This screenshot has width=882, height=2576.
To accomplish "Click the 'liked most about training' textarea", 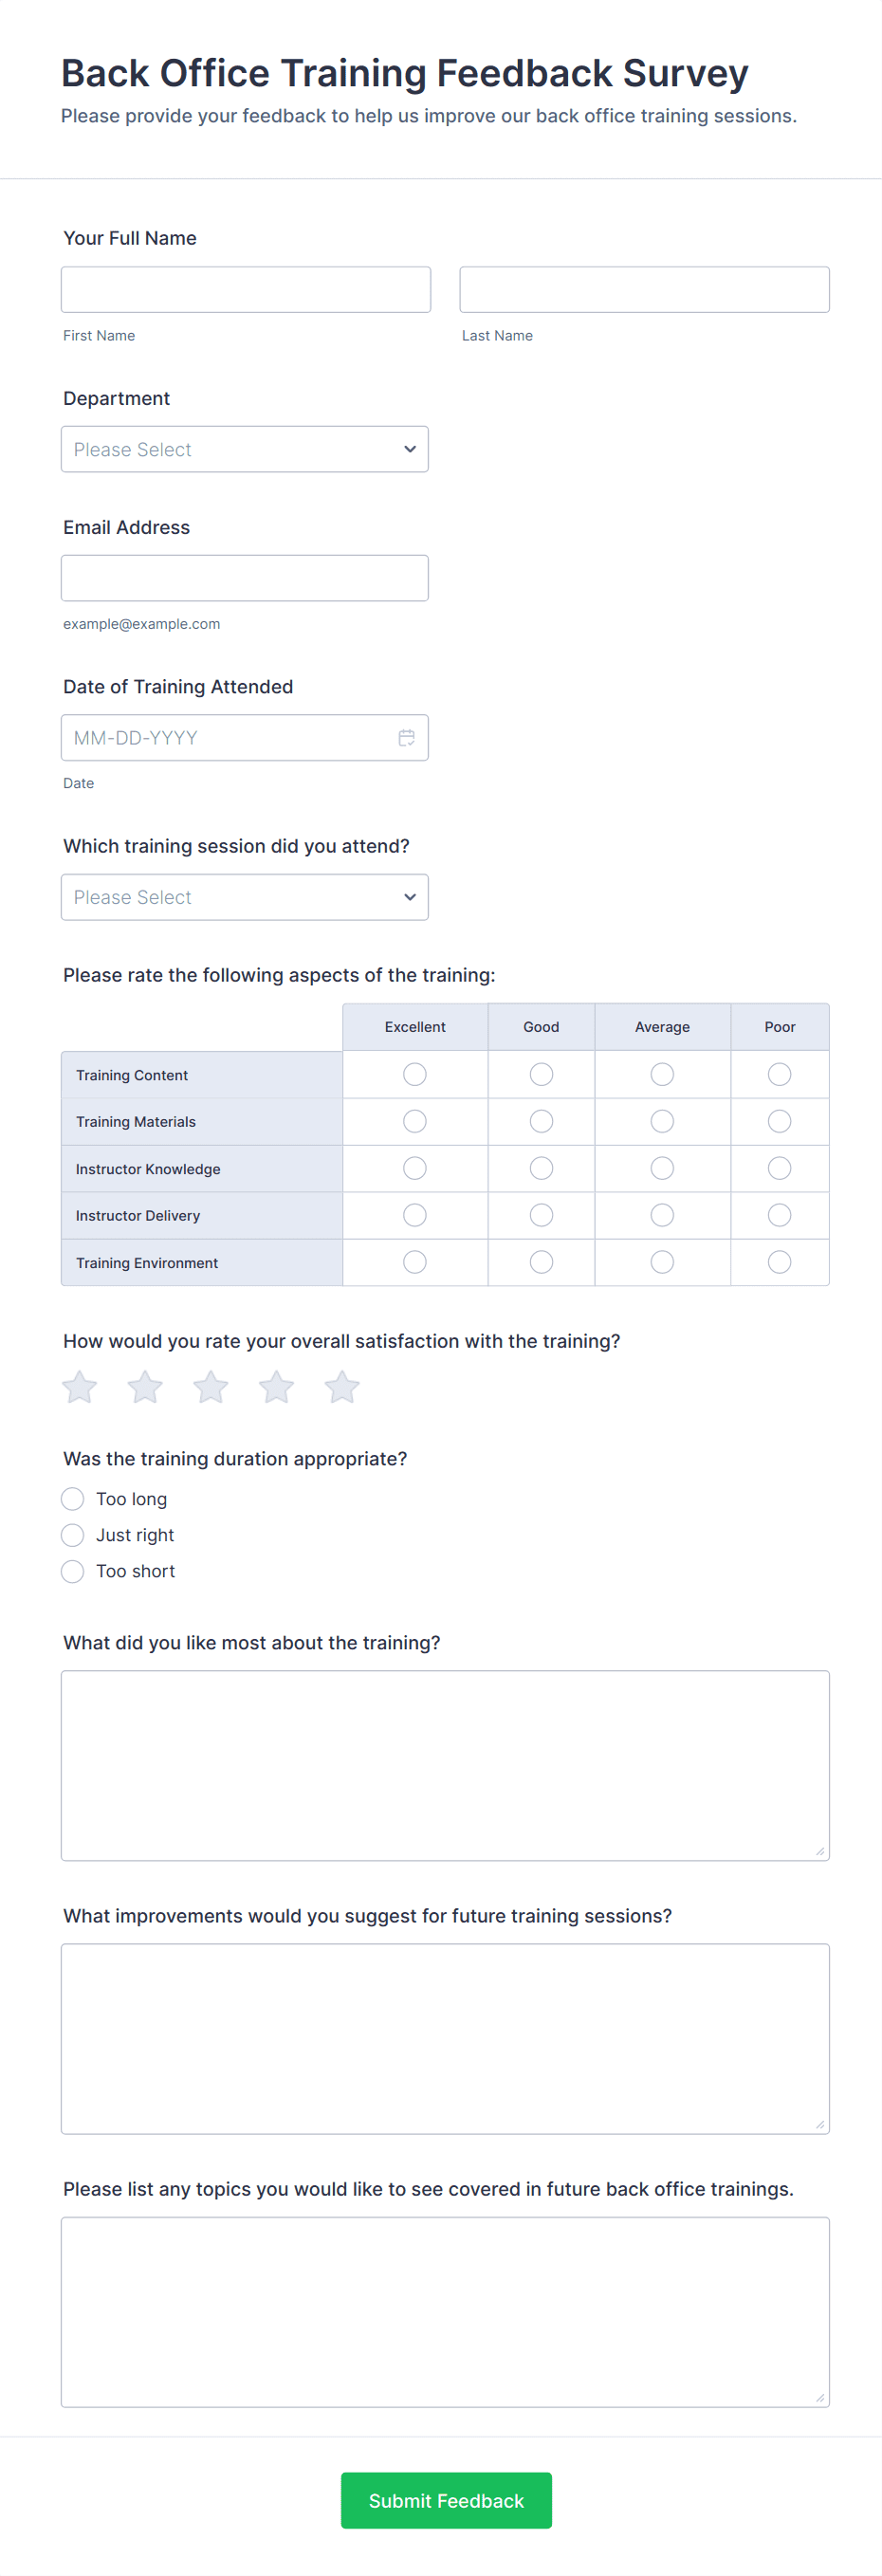I will (445, 1765).
